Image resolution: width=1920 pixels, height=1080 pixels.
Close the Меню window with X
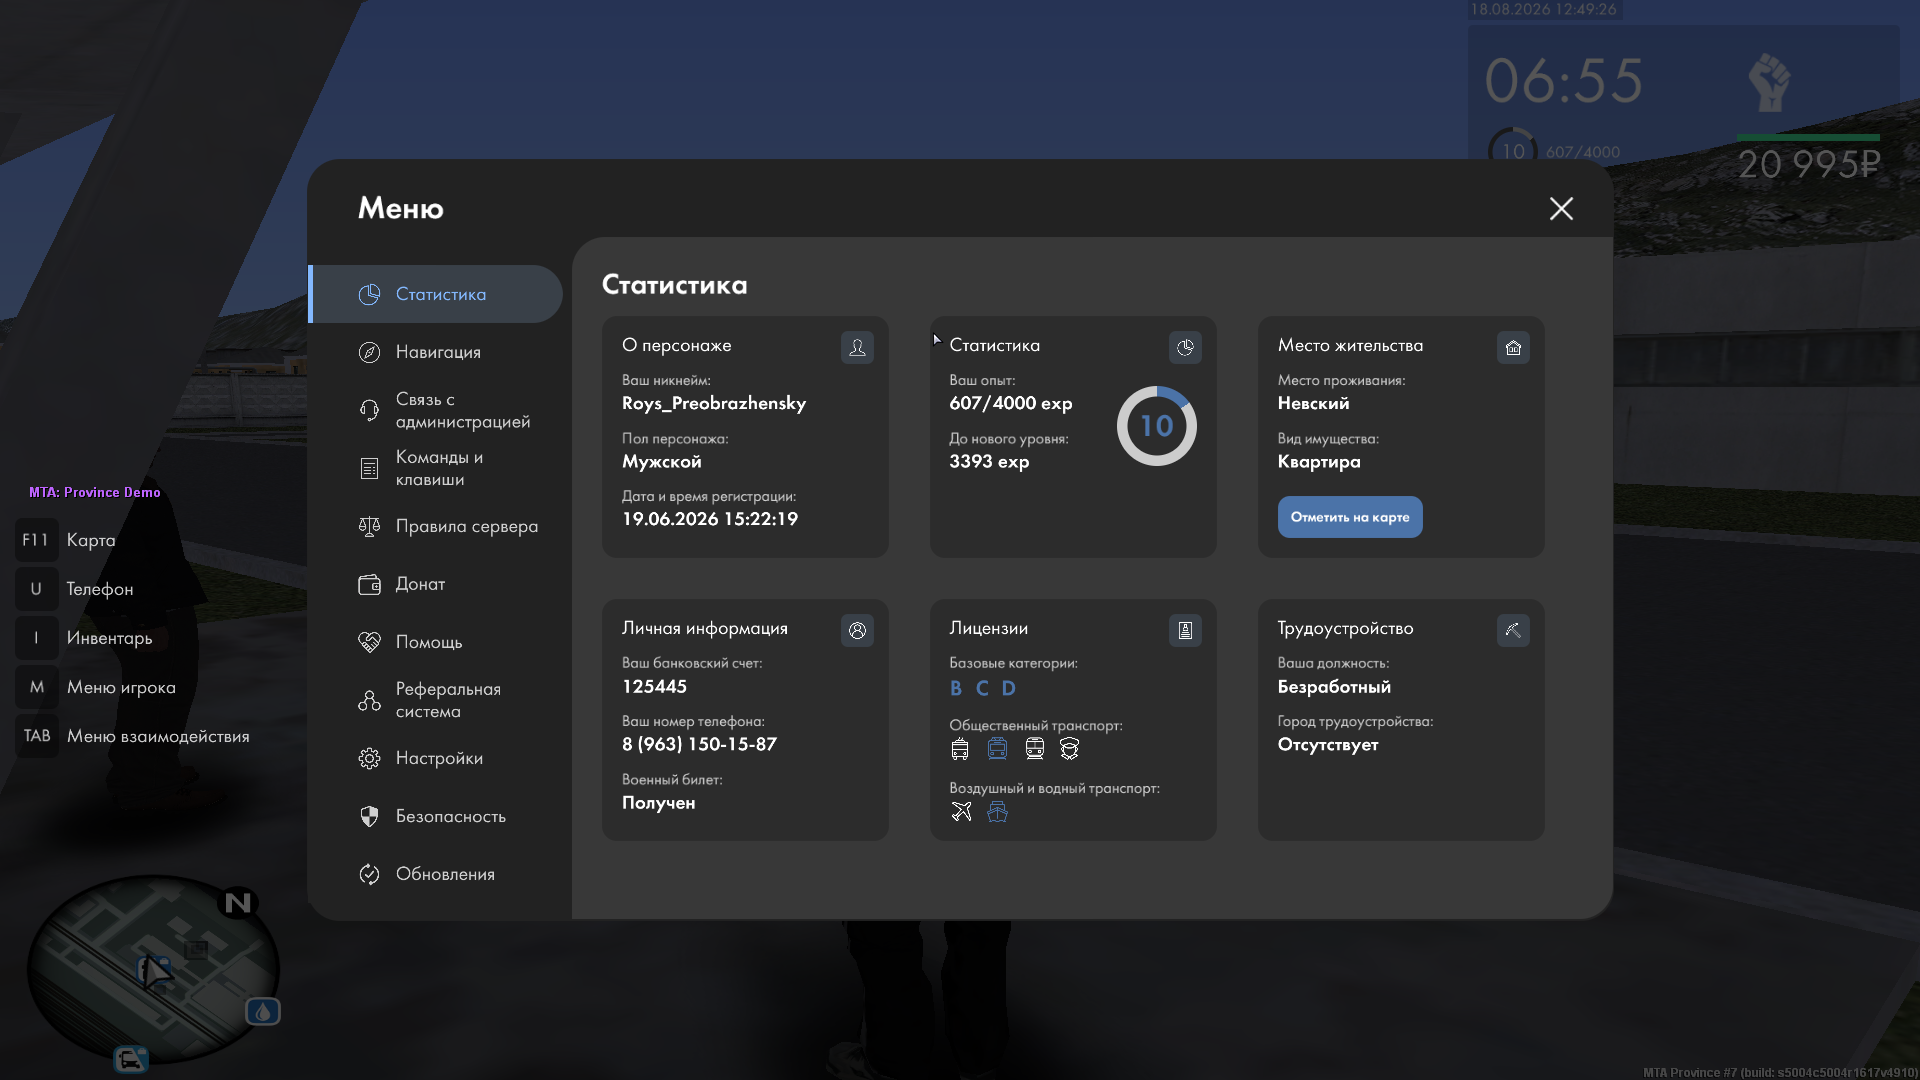1561,208
